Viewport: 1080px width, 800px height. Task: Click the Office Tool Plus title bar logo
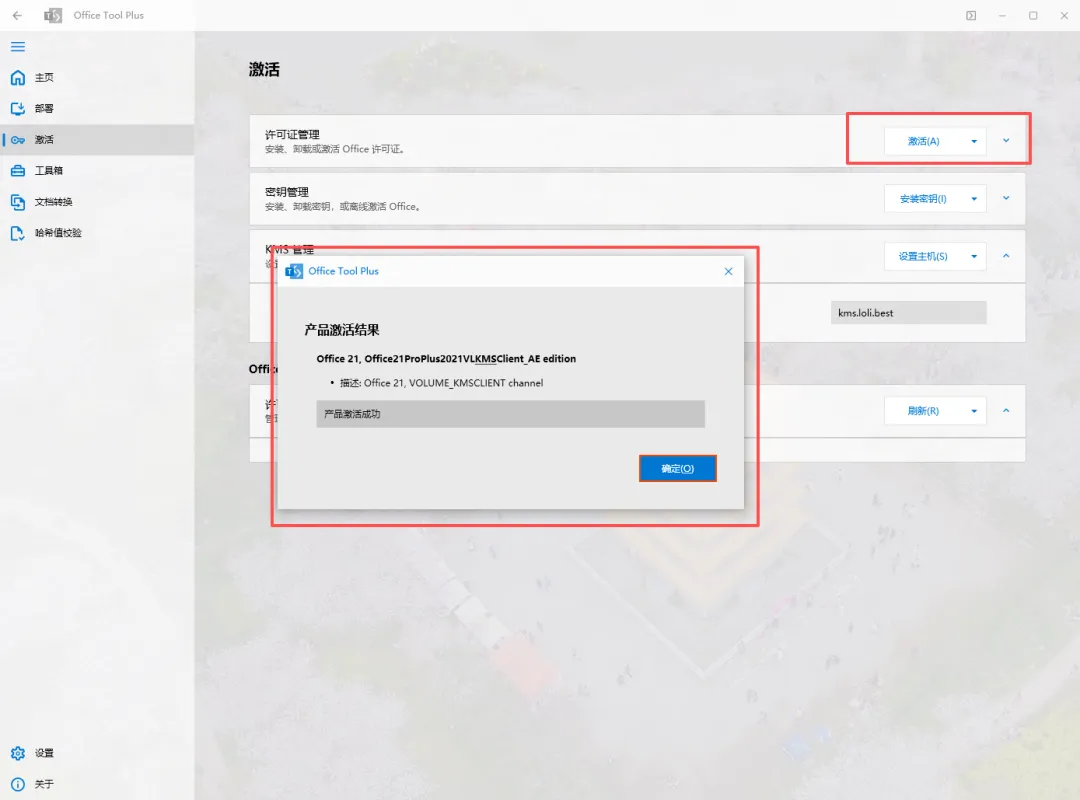pos(53,15)
